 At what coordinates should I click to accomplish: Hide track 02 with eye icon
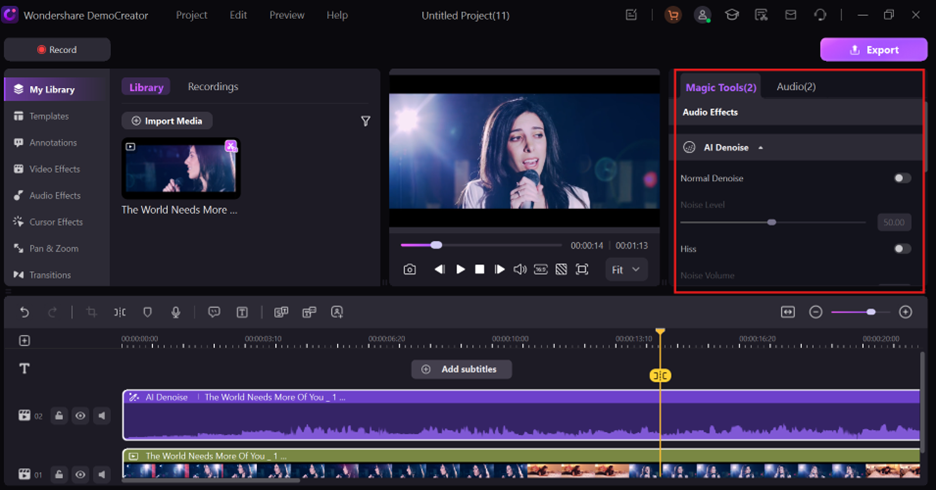click(80, 415)
